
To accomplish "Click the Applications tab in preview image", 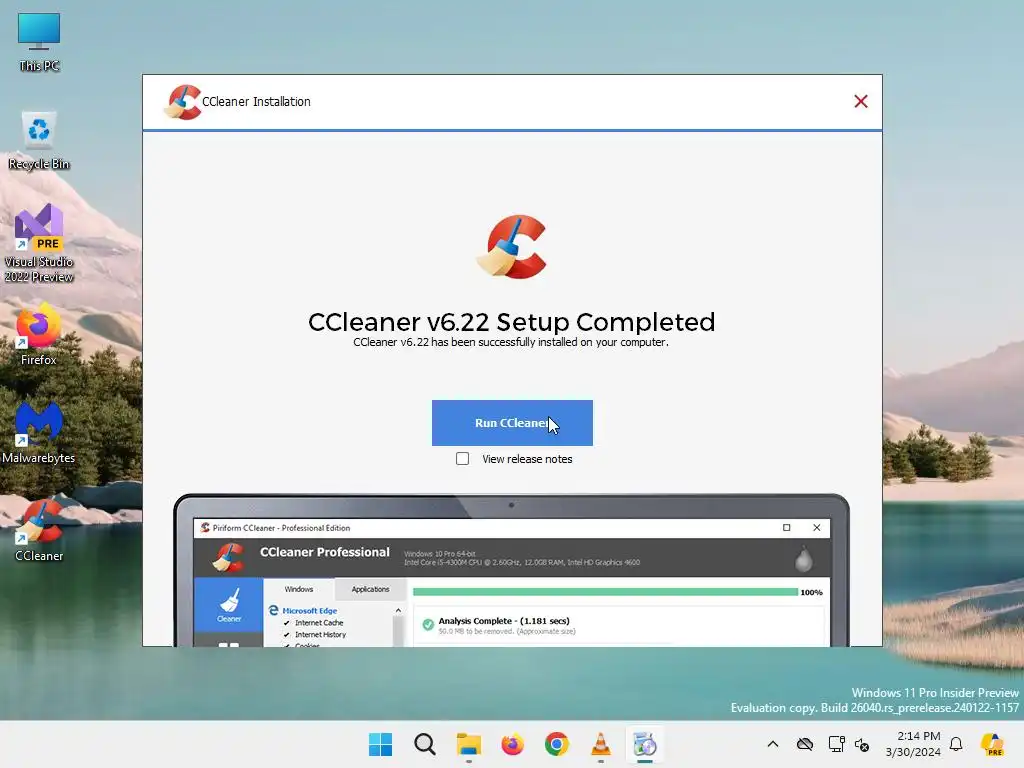I will [x=370, y=589].
